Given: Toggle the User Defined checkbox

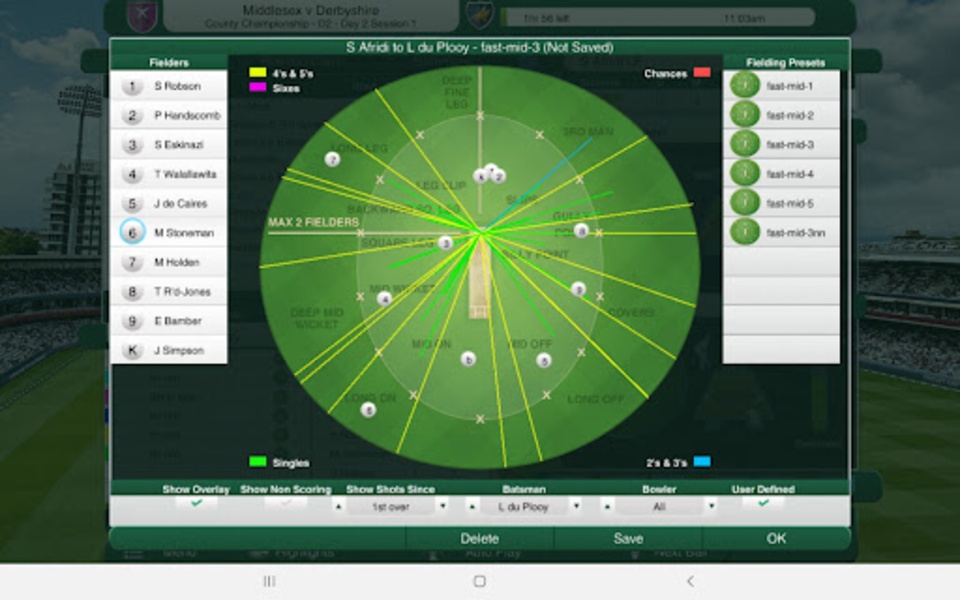Looking at the screenshot, I should 763,503.
